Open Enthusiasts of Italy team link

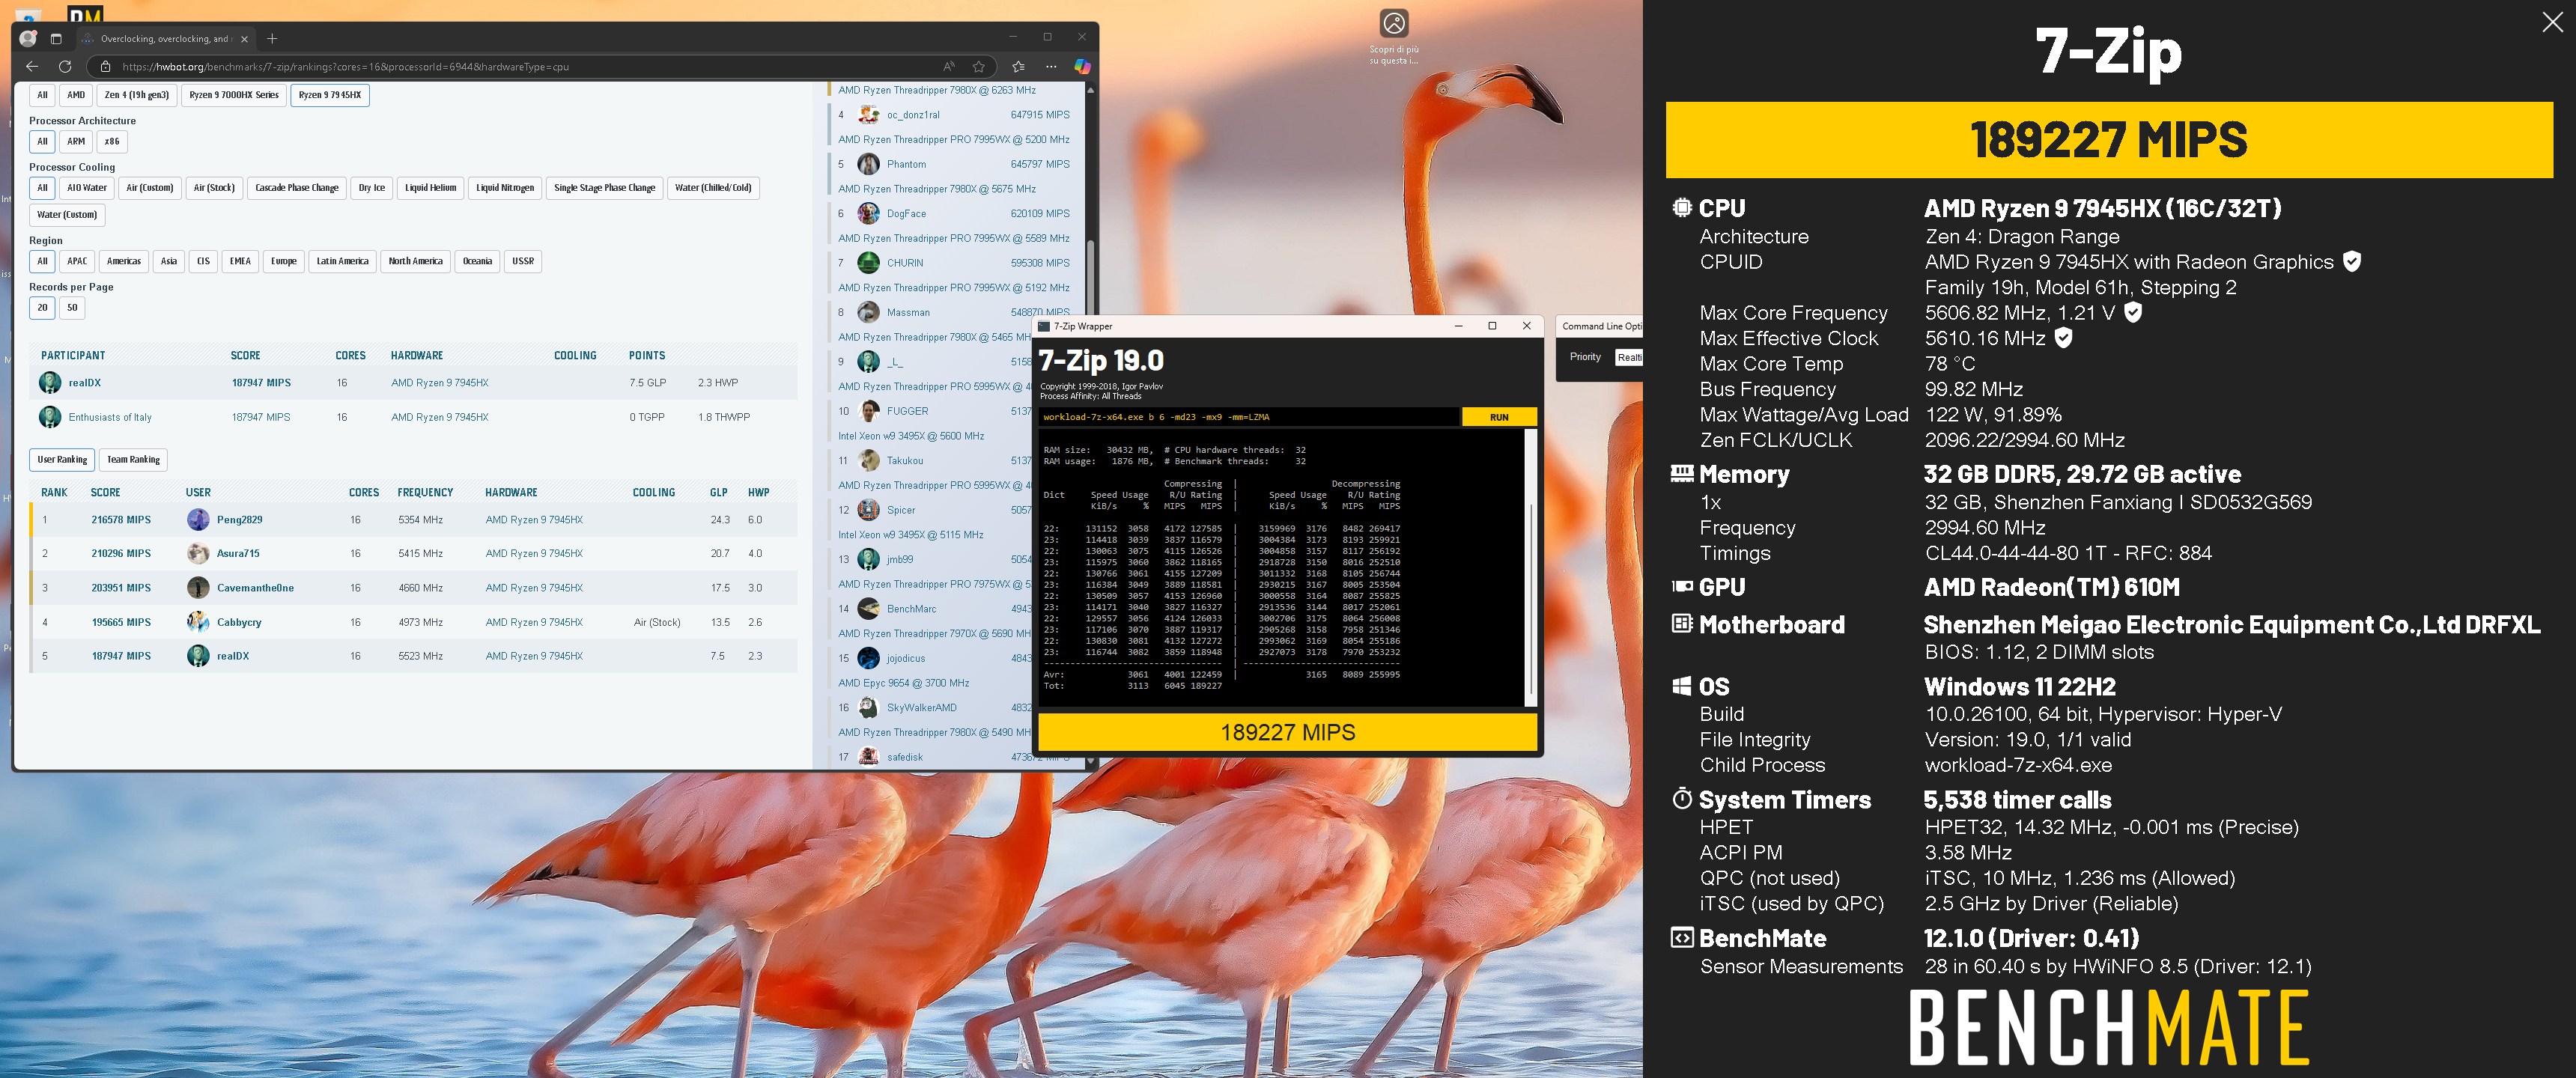pyautogui.click(x=110, y=417)
